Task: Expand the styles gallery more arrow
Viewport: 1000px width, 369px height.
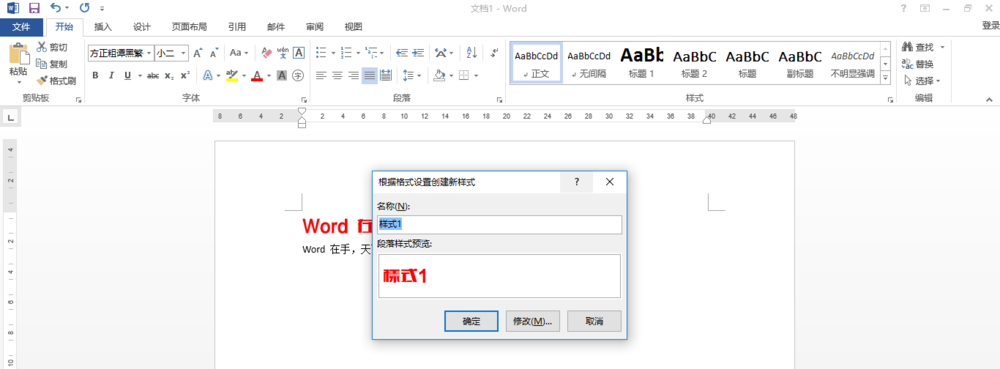Action: pos(885,78)
